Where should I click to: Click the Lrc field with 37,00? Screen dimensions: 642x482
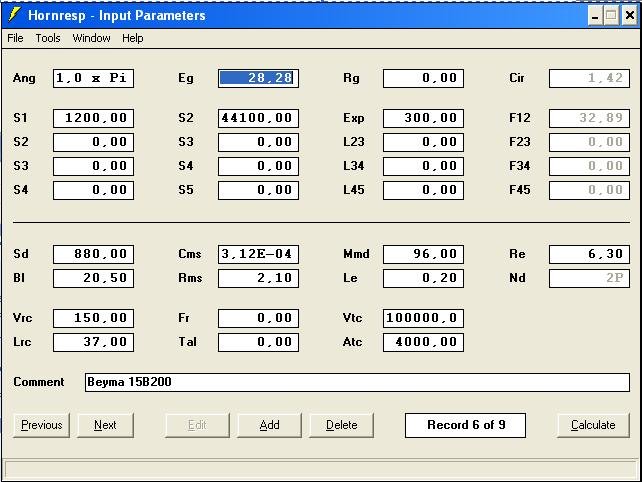93,342
